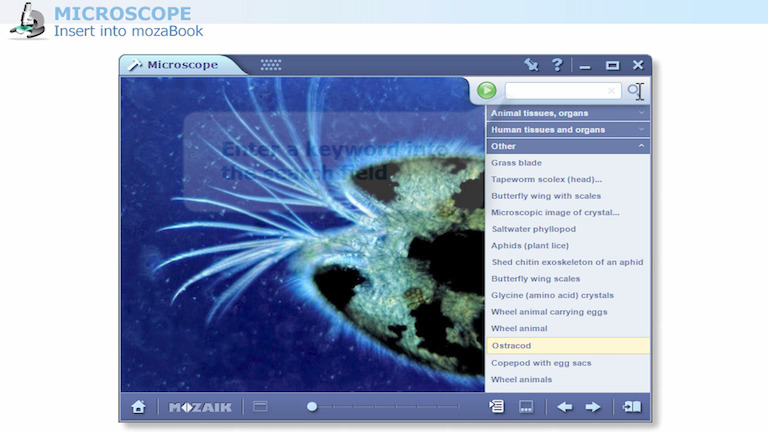Open help with the question mark icon

pos(557,65)
